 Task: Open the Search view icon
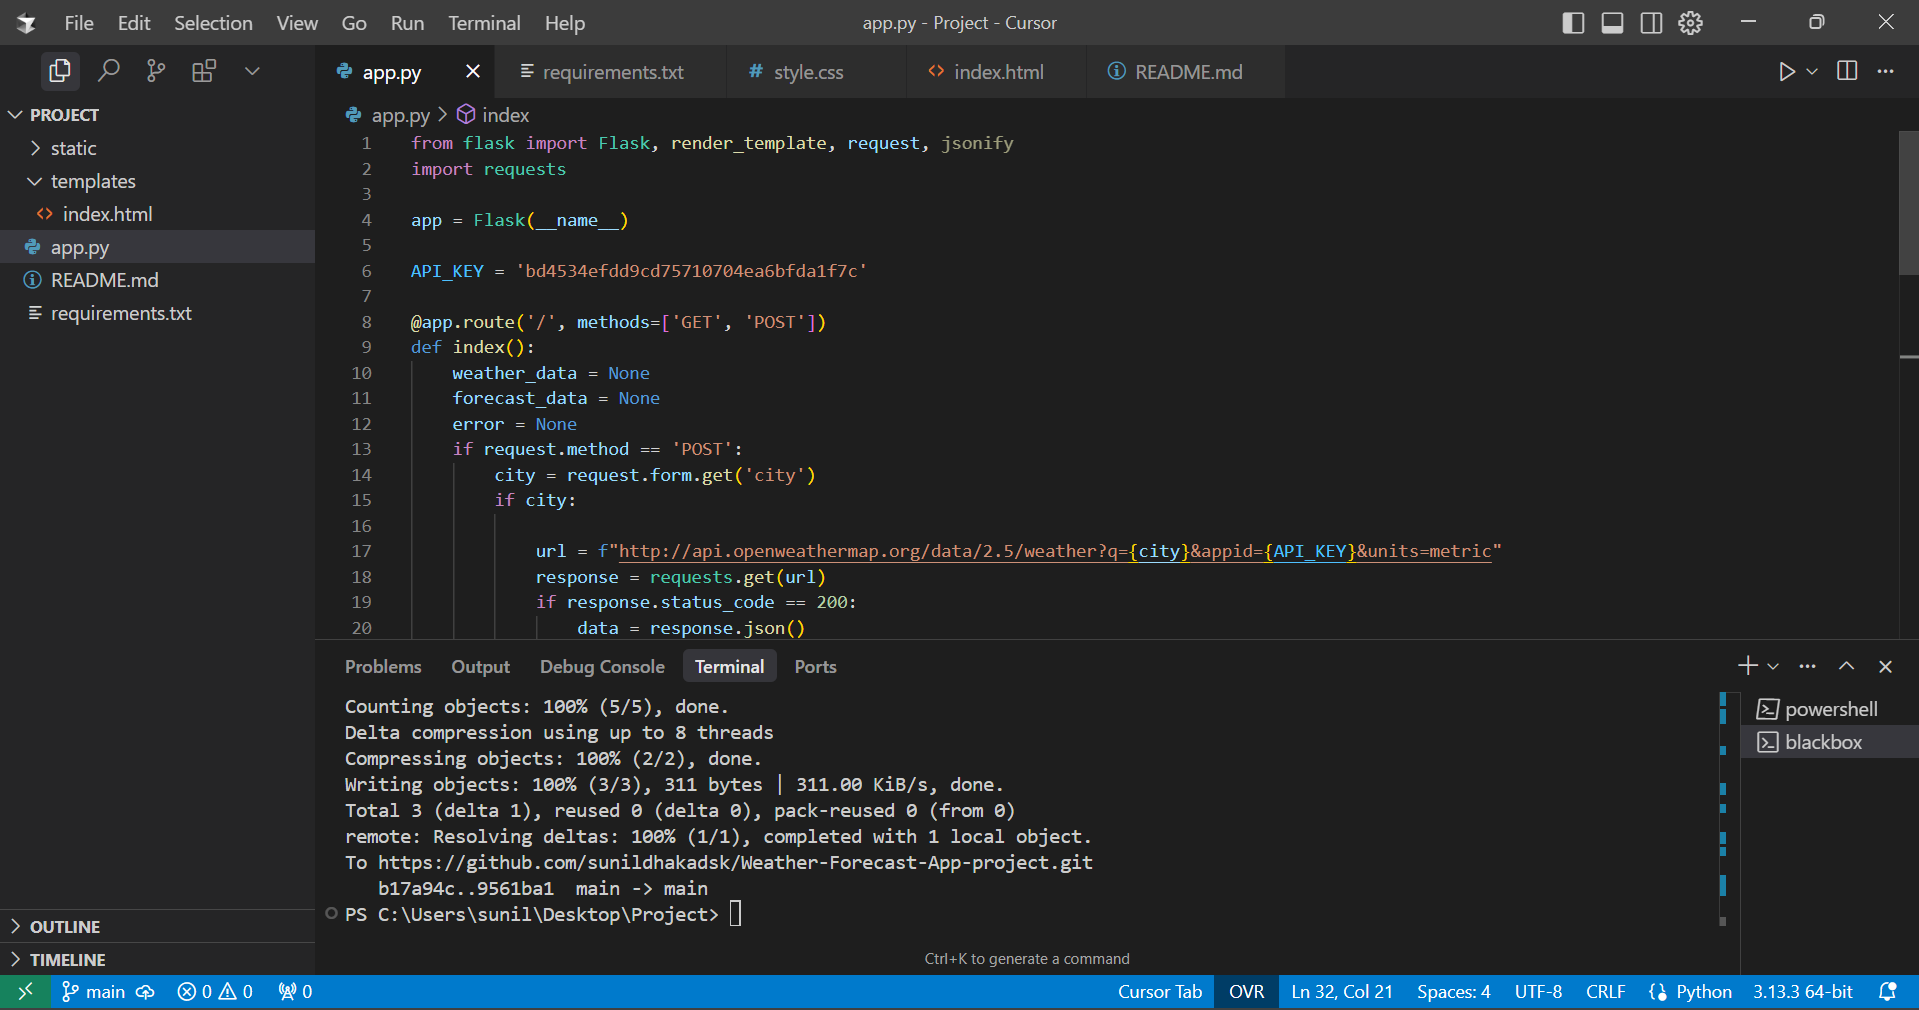(108, 71)
